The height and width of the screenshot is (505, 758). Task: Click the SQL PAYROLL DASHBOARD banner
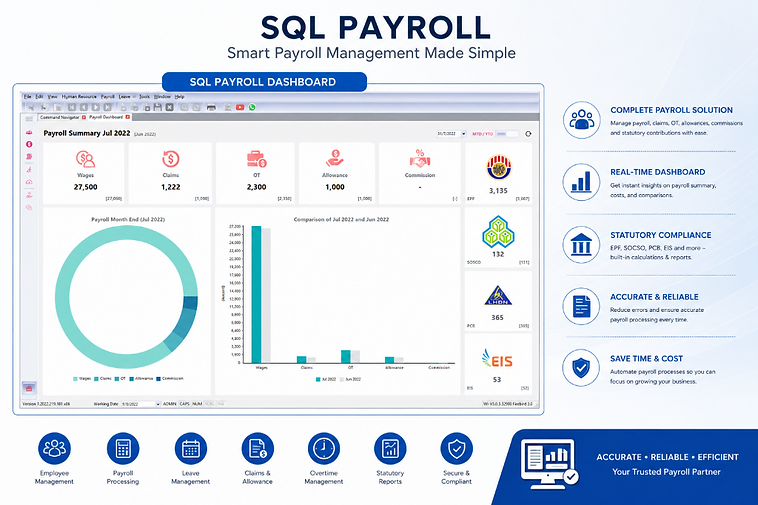[264, 82]
